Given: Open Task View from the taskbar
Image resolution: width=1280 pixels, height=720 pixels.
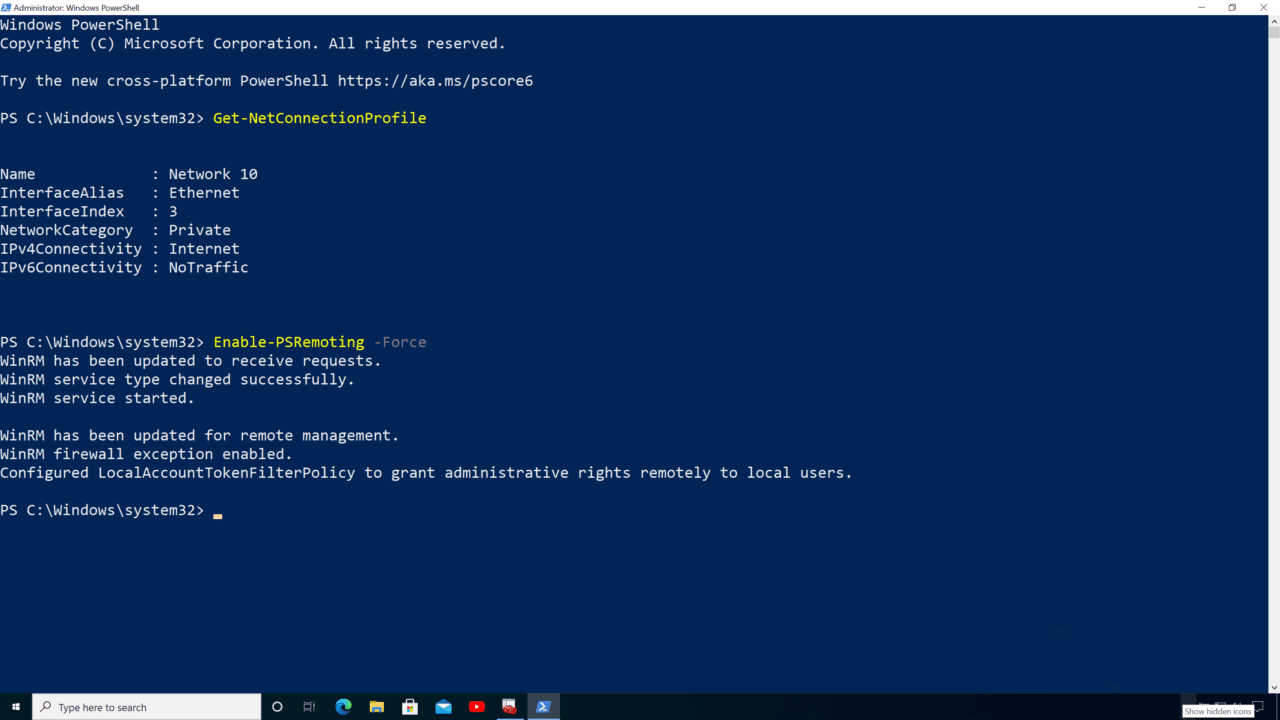Looking at the screenshot, I should coord(309,707).
